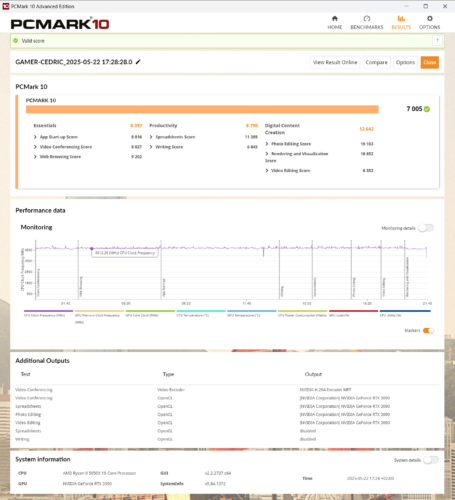Turn off the Markers switch
The image size is (455, 500).
click(x=428, y=331)
